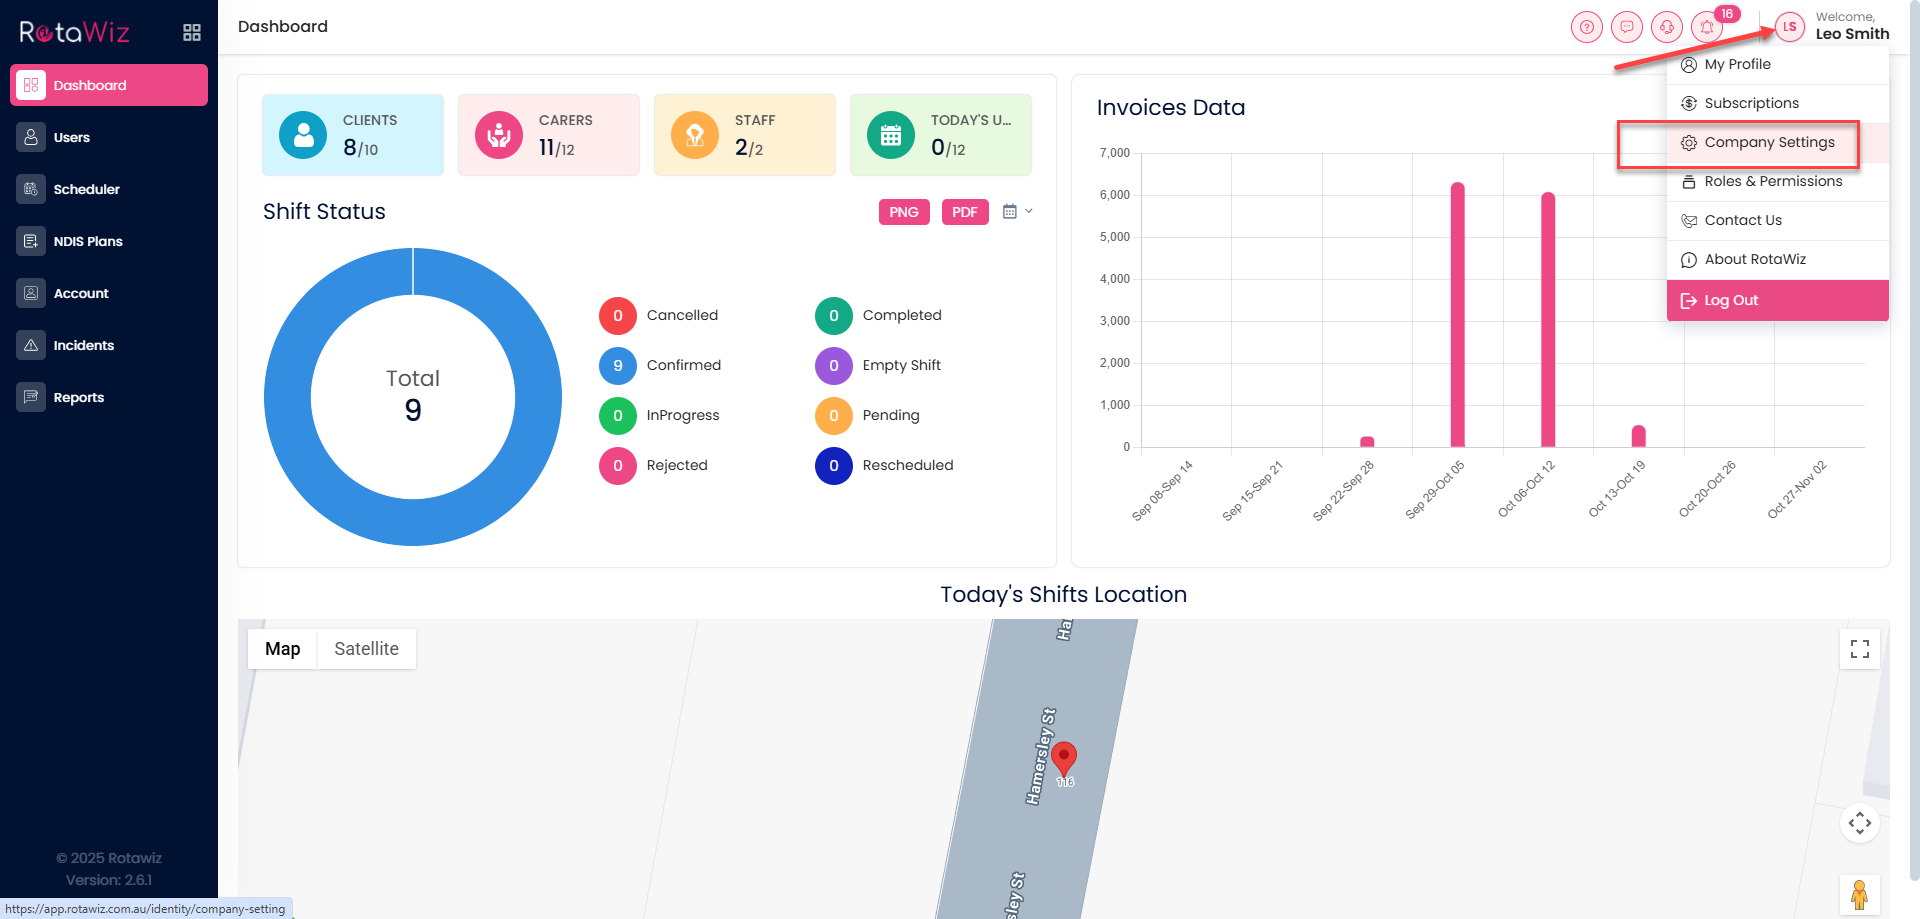Click the headset support icon

1666,27
